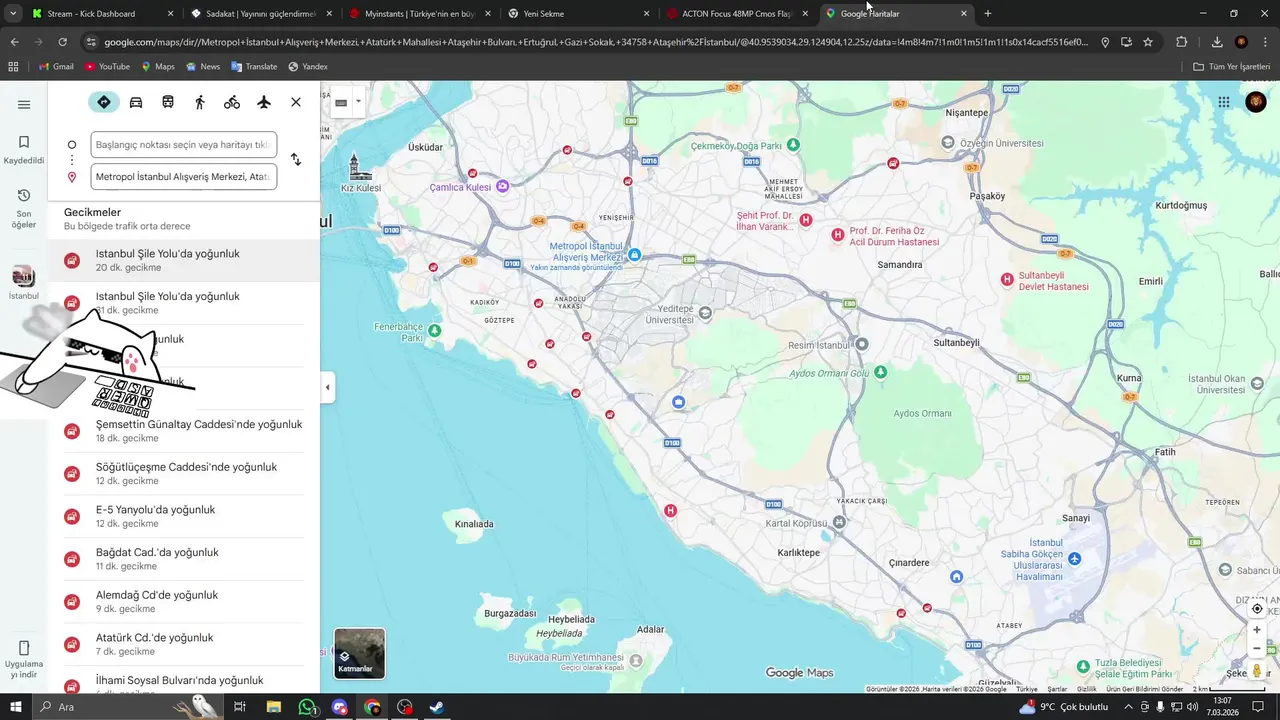This screenshot has height=720, width=1280.
Task: Open Street View pegman
Action: click(1257, 670)
